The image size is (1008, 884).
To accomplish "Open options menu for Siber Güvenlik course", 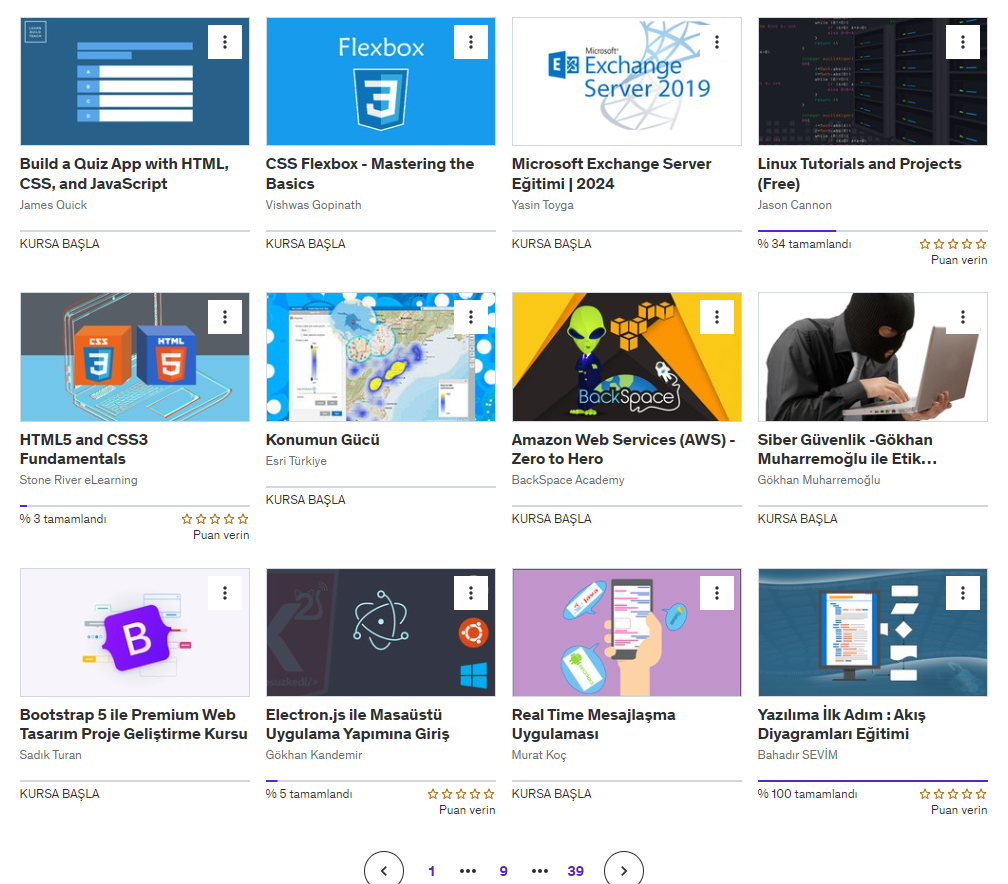I will tap(962, 317).
